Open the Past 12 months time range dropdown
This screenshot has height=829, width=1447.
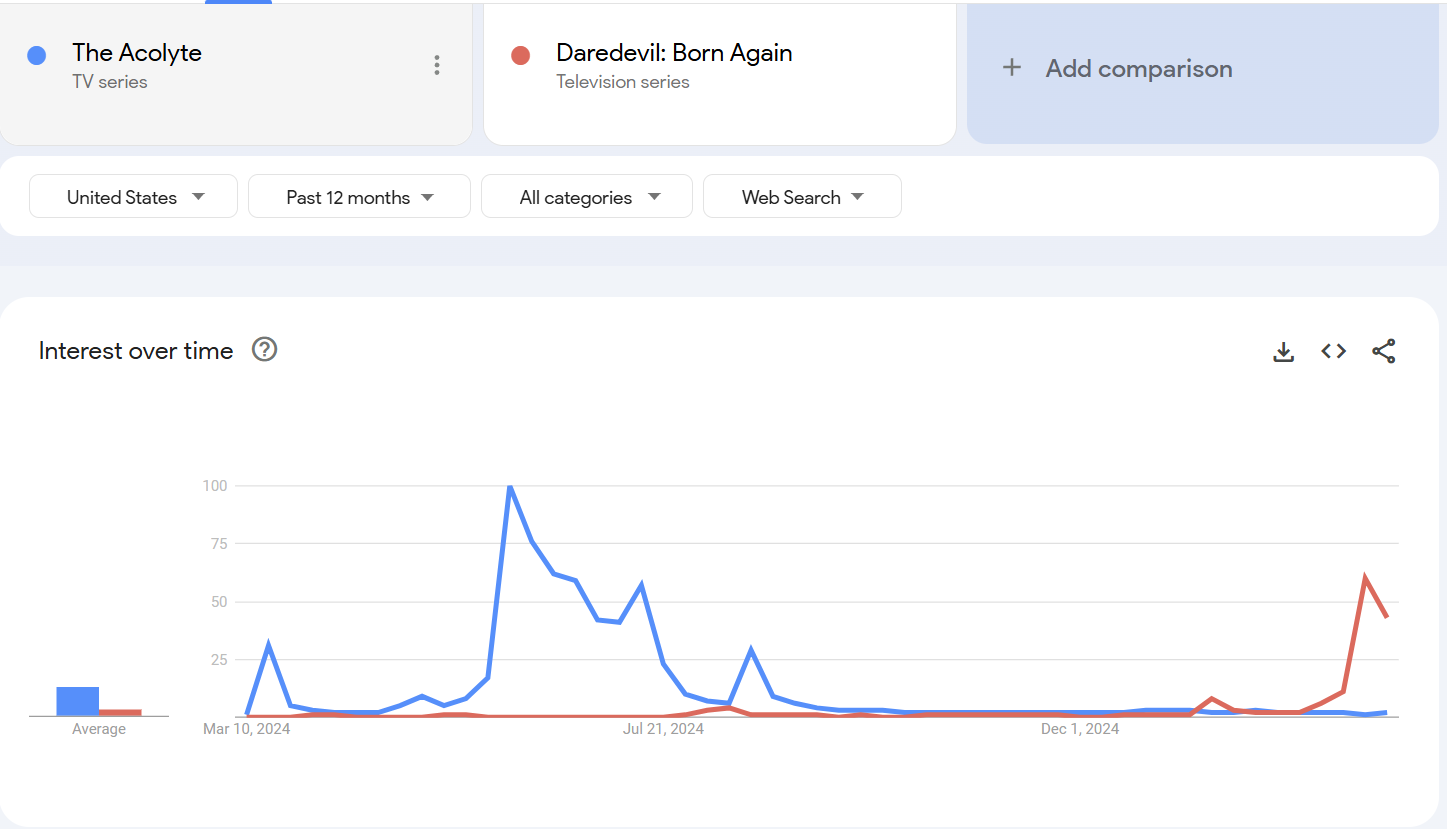359,196
